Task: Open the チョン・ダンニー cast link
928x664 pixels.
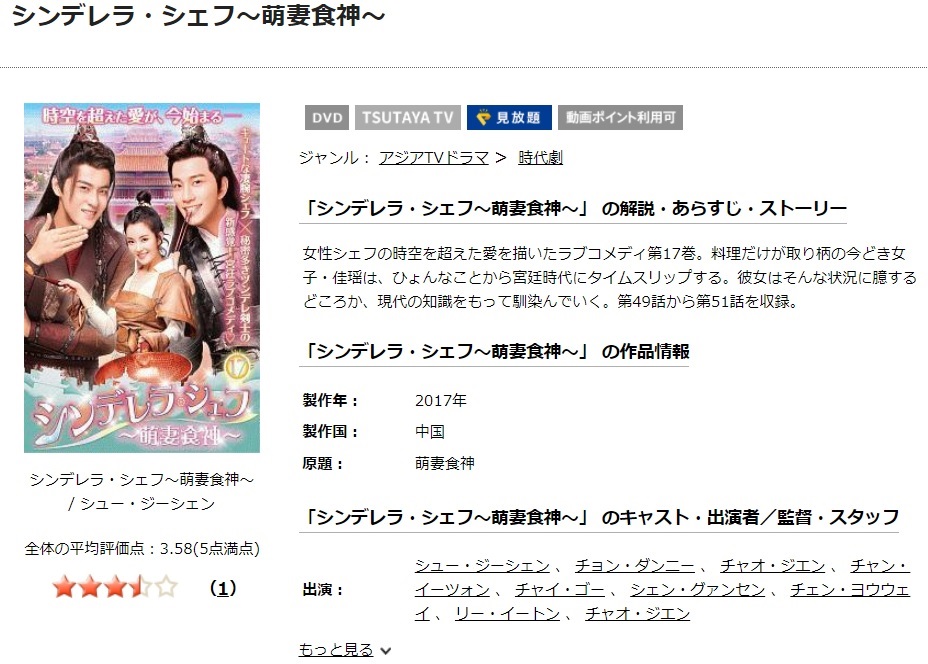Action: pos(635,566)
